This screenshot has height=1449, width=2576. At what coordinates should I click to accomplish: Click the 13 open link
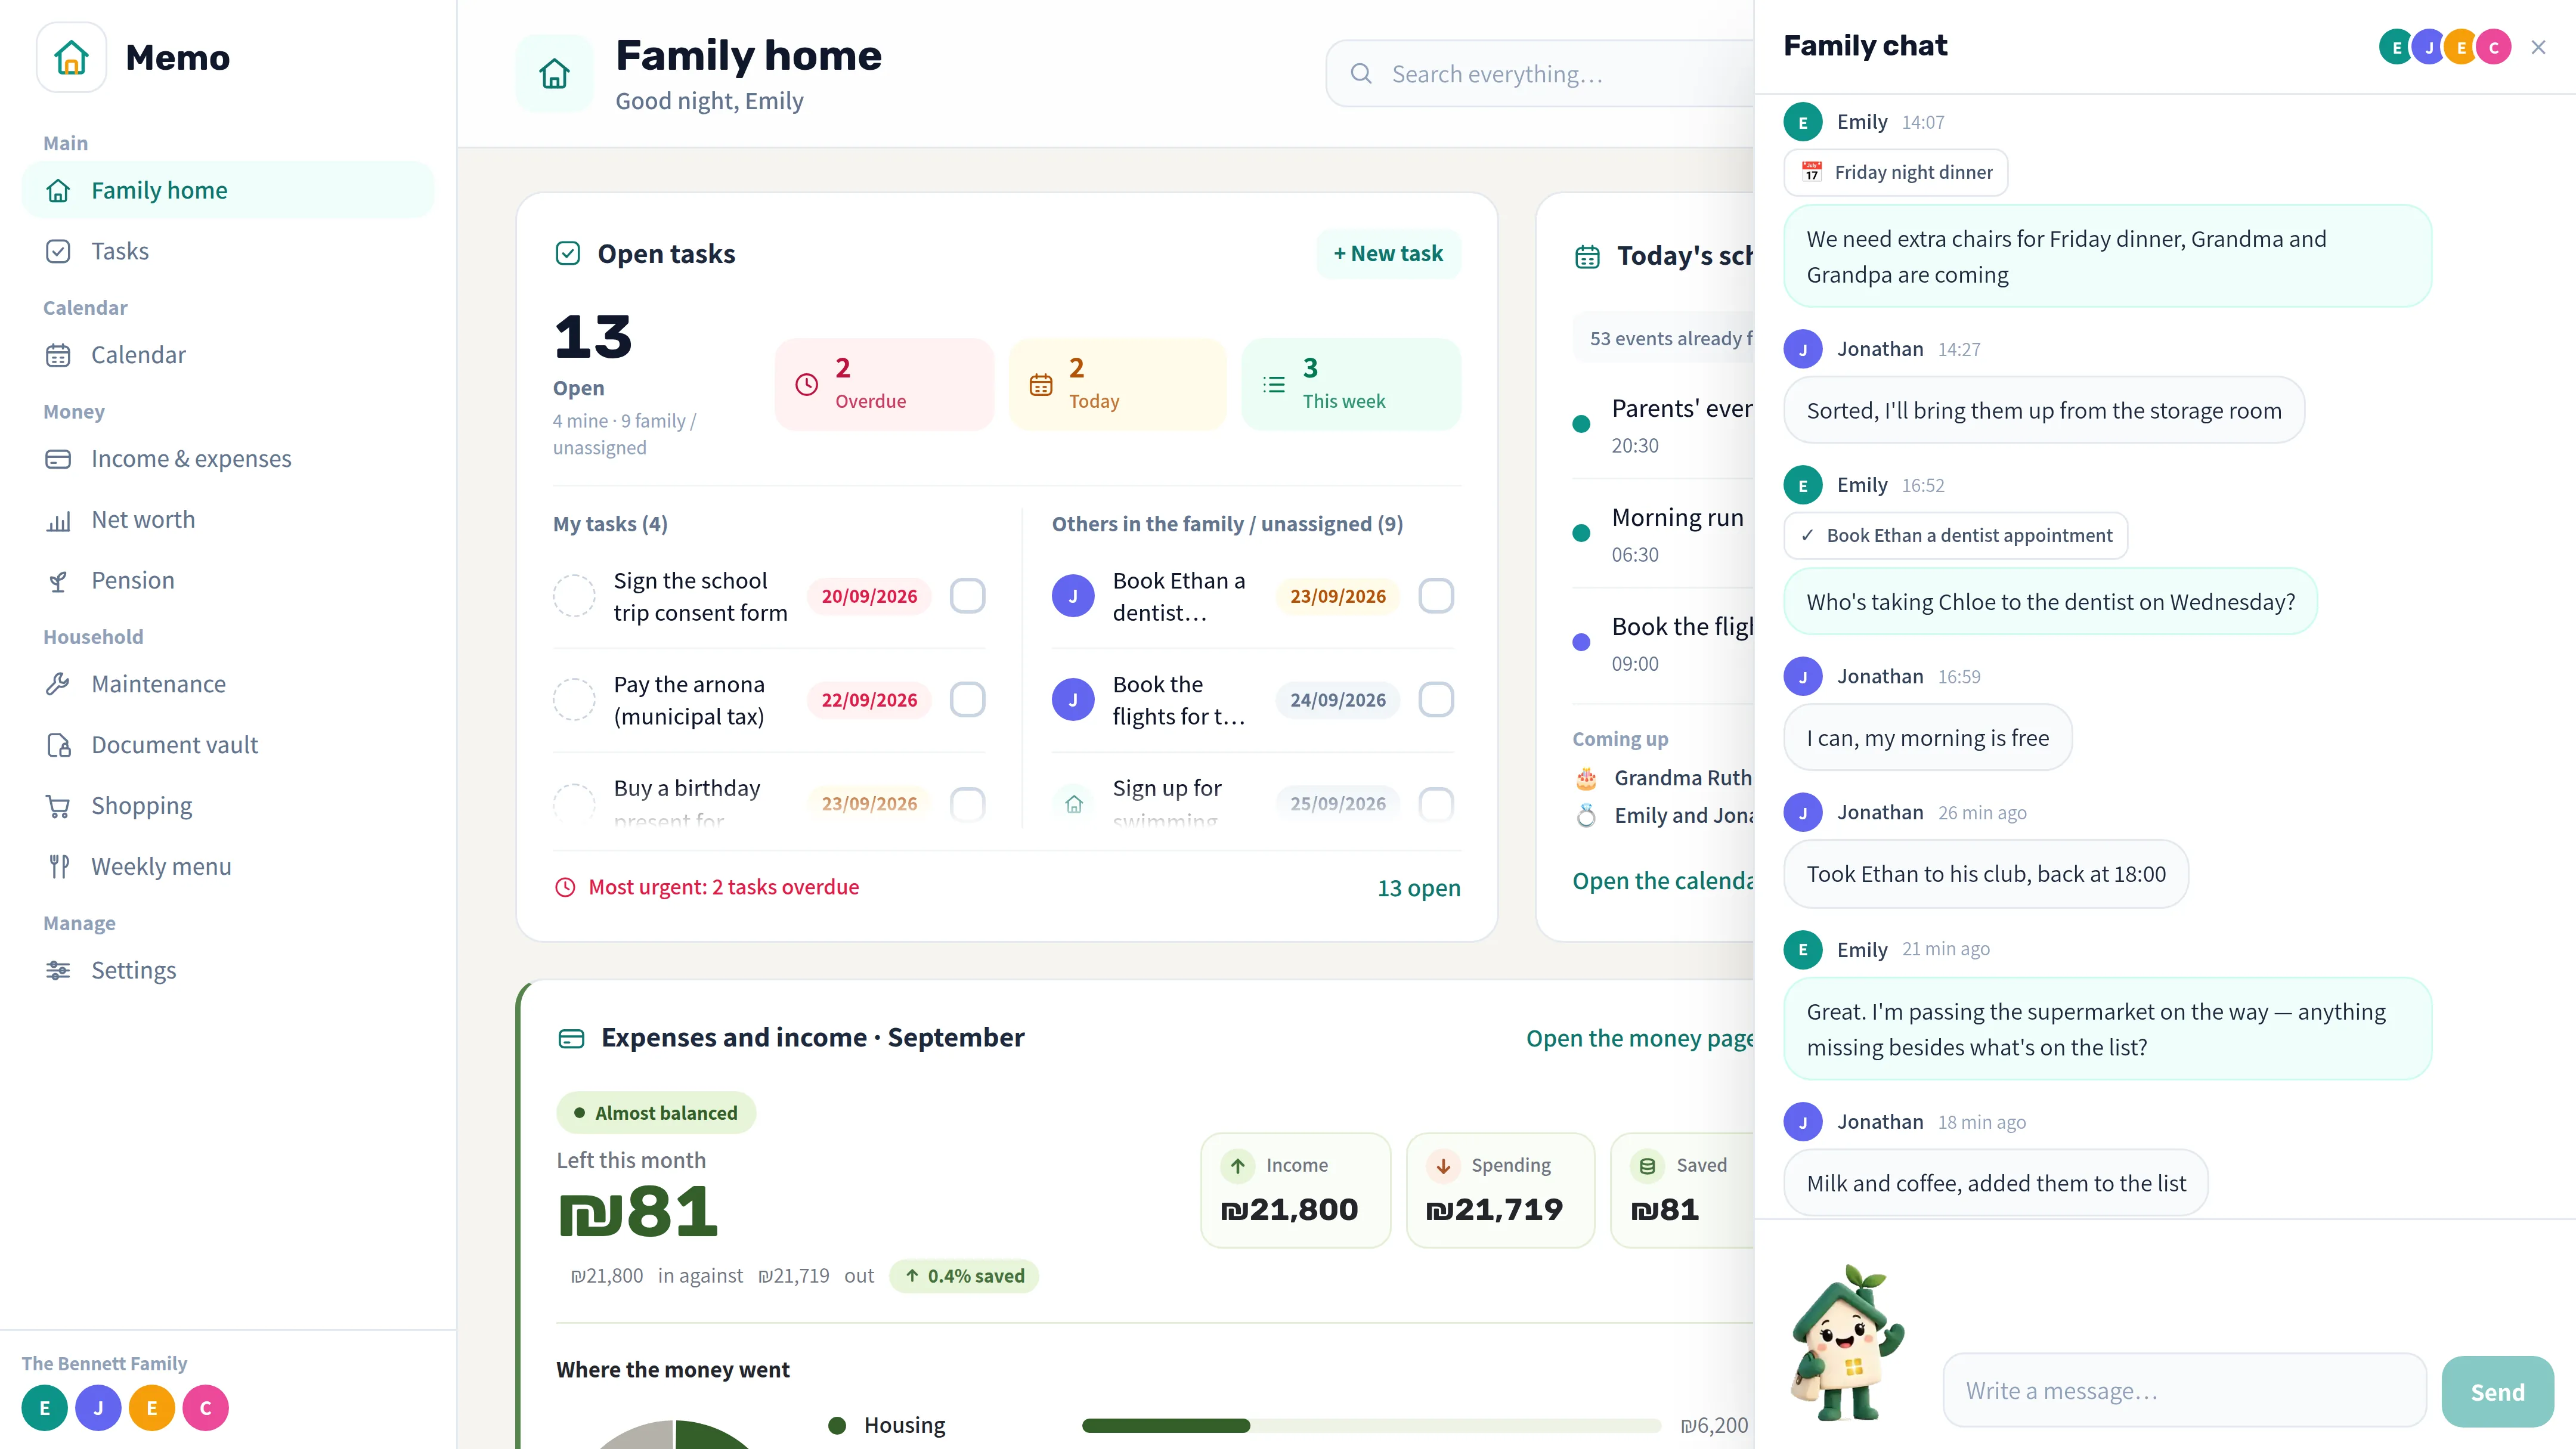point(1418,888)
